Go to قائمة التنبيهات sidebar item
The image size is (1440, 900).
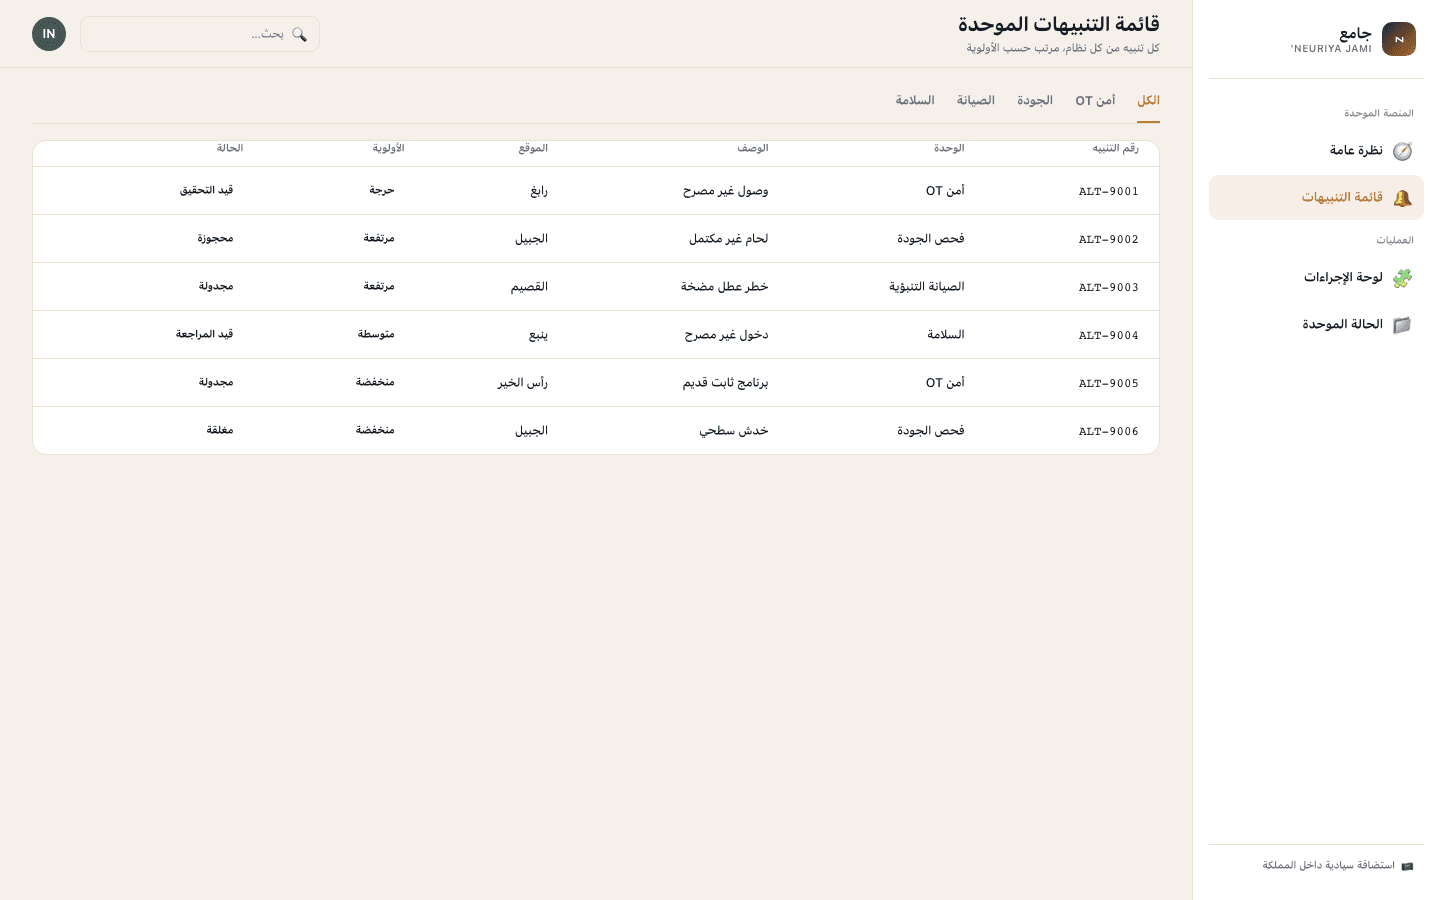coord(1316,198)
